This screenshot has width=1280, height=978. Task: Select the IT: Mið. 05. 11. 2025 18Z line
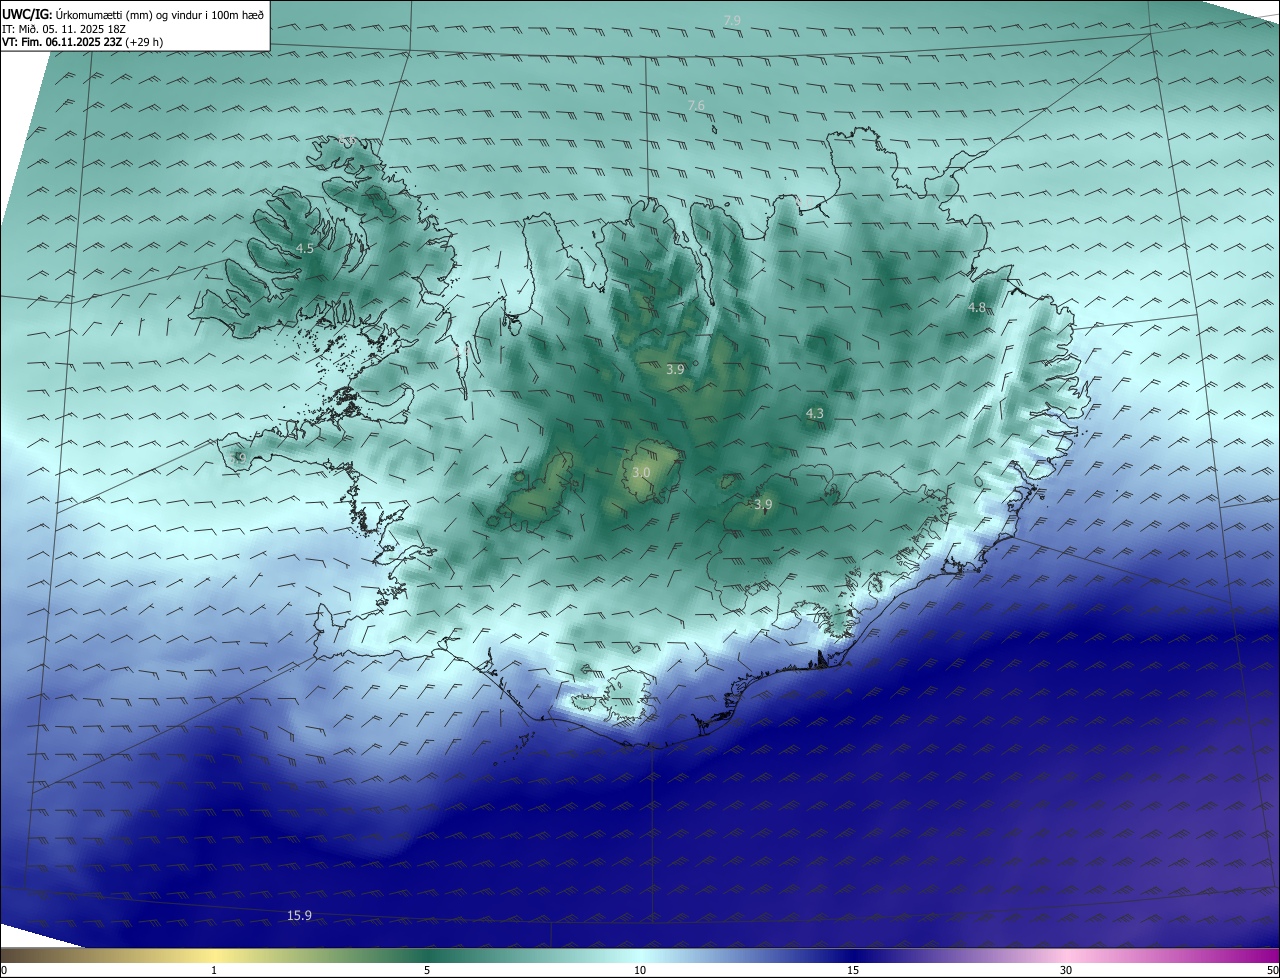tap(65, 29)
